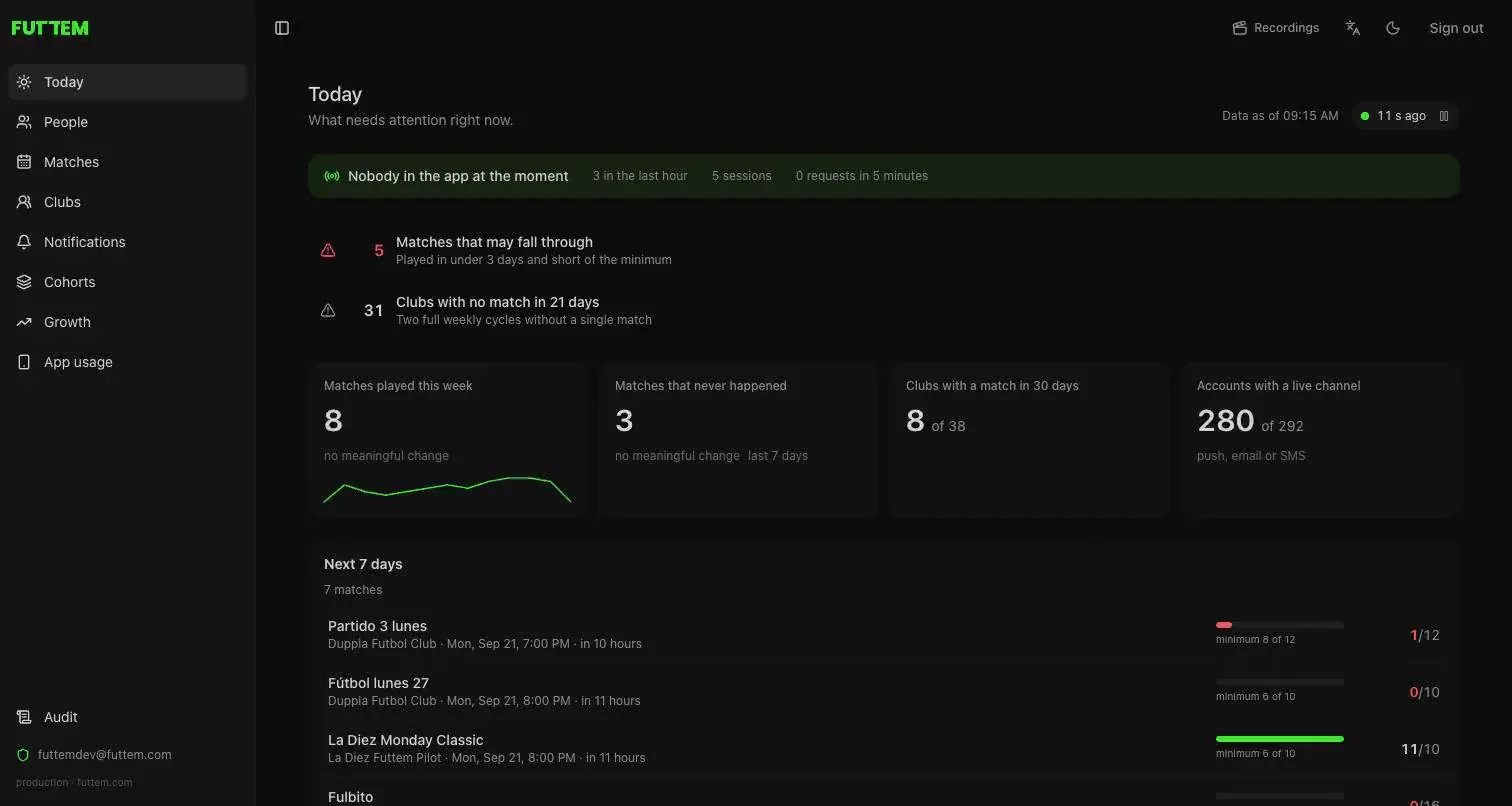Click the Accounts with a live channel card
Screen dimensions: 1512x806
pos(1320,440)
